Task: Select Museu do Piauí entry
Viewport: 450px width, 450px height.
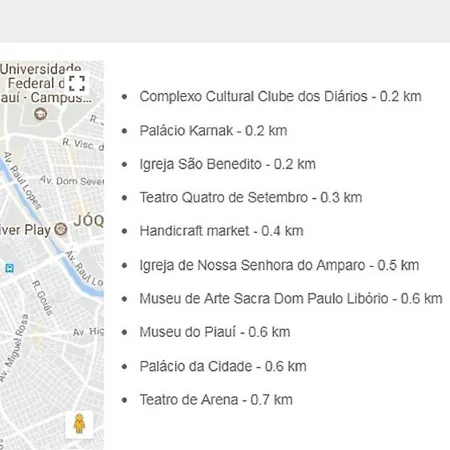Action: pyautogui.click(x=215, y=332)
